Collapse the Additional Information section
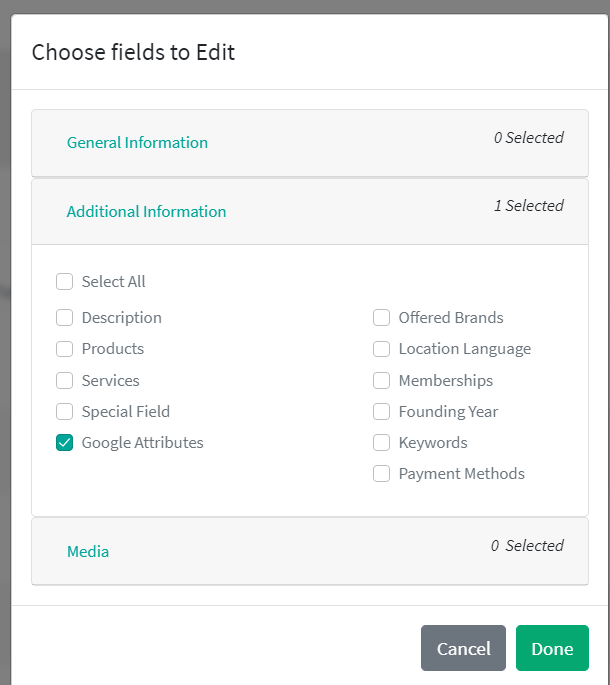The image size is (610, 685). click(x=146, y=212)
